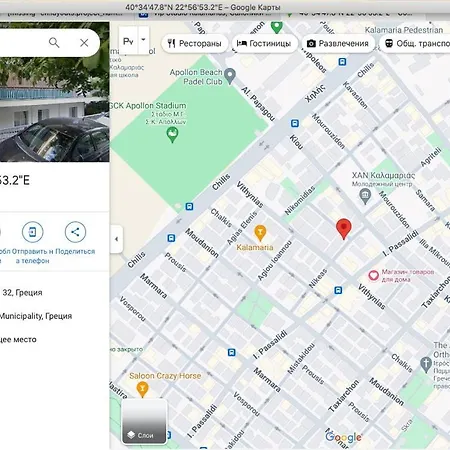Click the bus stop icon near Kiou
The width and height of the screenshot is (450, 450).
[x=295, y=124]
